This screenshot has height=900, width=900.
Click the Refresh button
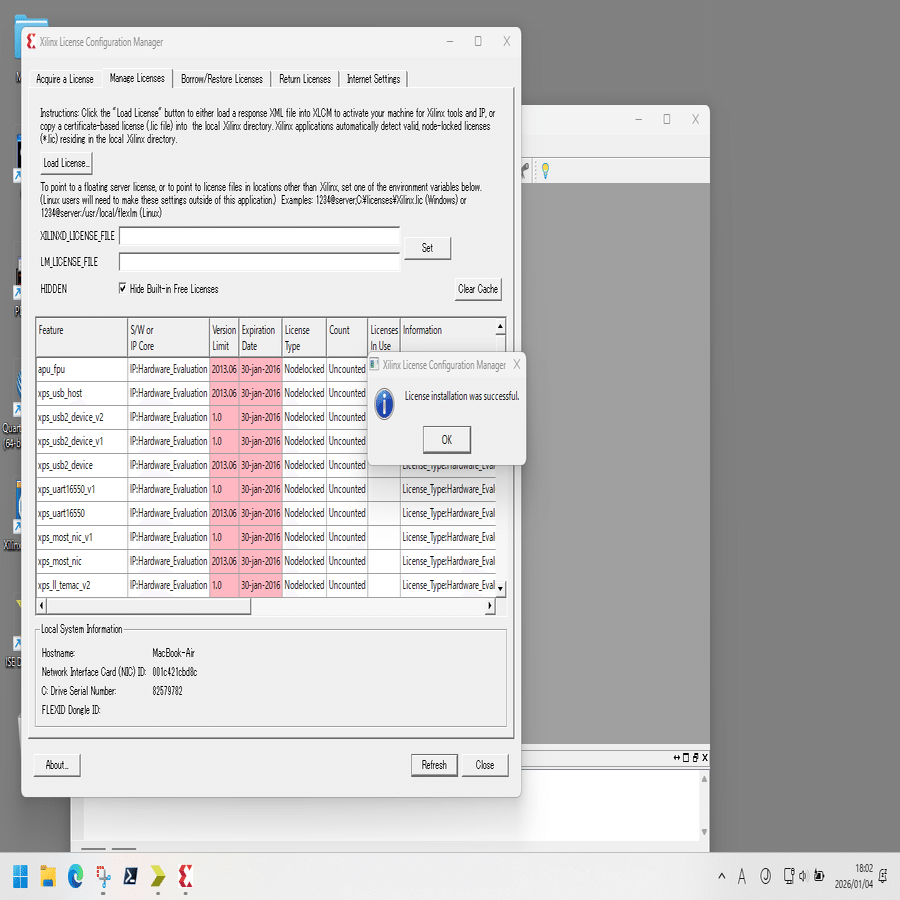(x=434, y=765)
